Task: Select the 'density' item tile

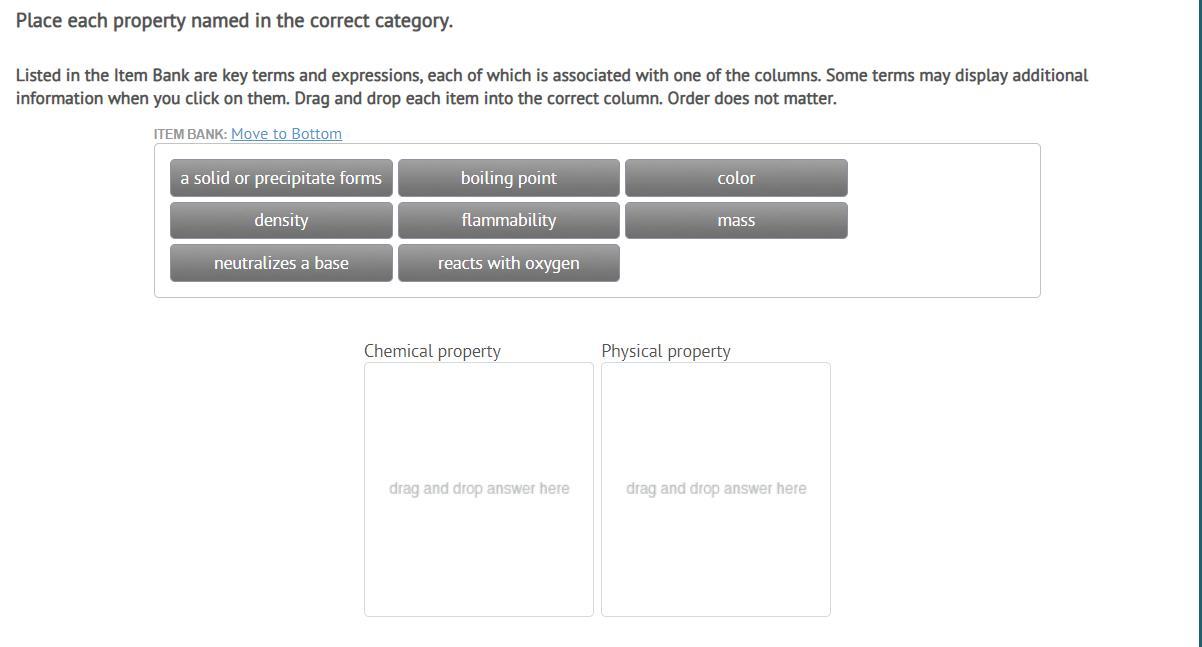Action: [281, 220]
